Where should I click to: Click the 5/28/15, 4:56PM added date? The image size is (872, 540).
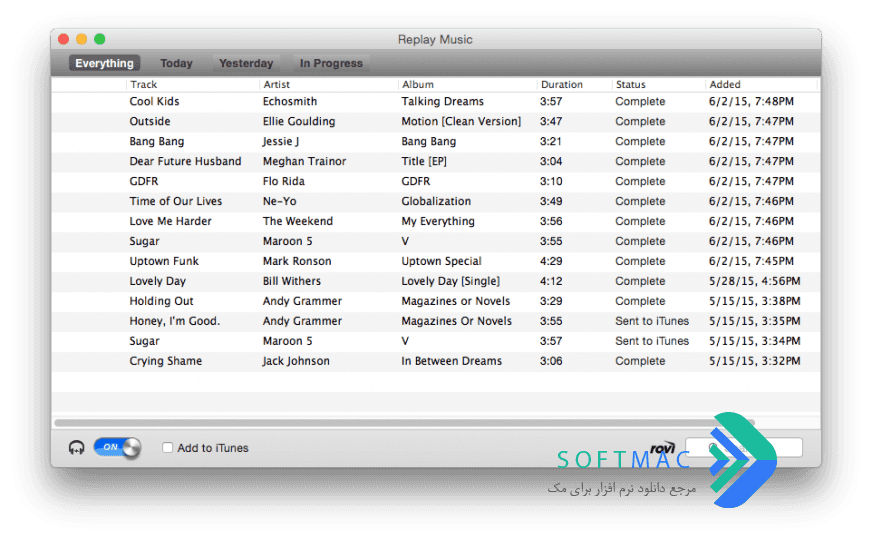click(x=754, y=281)
